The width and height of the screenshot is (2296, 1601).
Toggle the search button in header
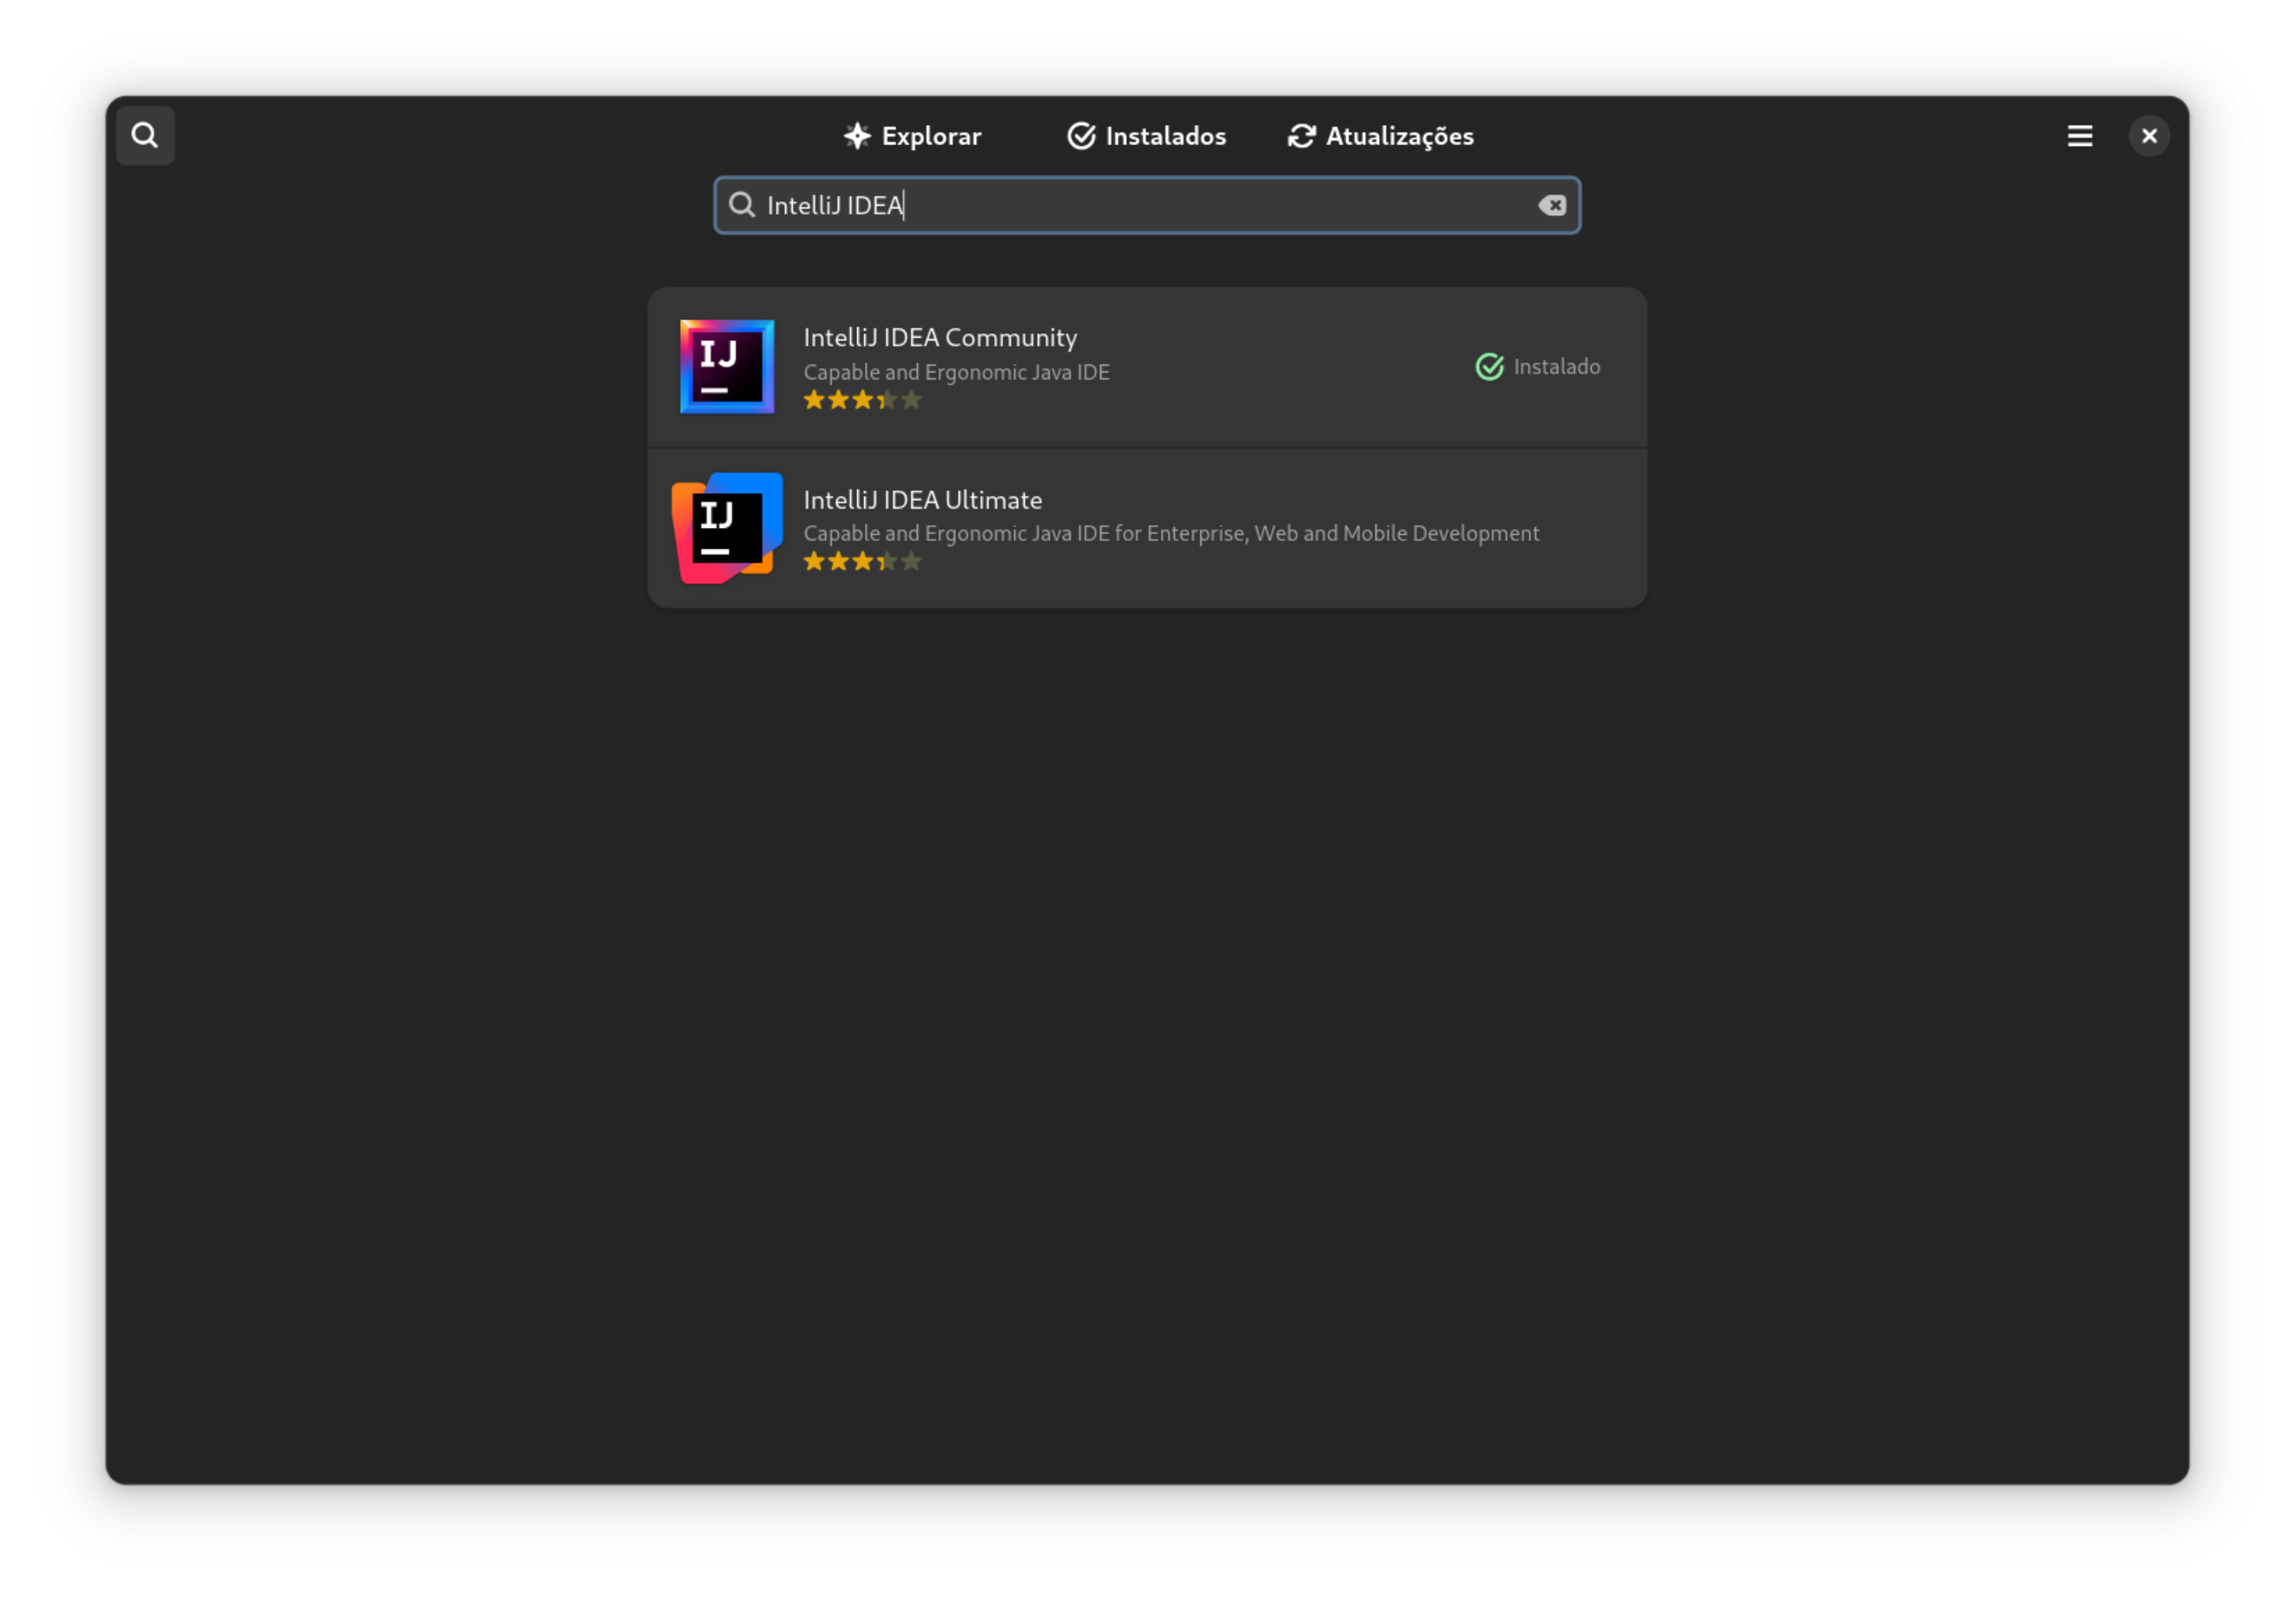coord(145,135)
